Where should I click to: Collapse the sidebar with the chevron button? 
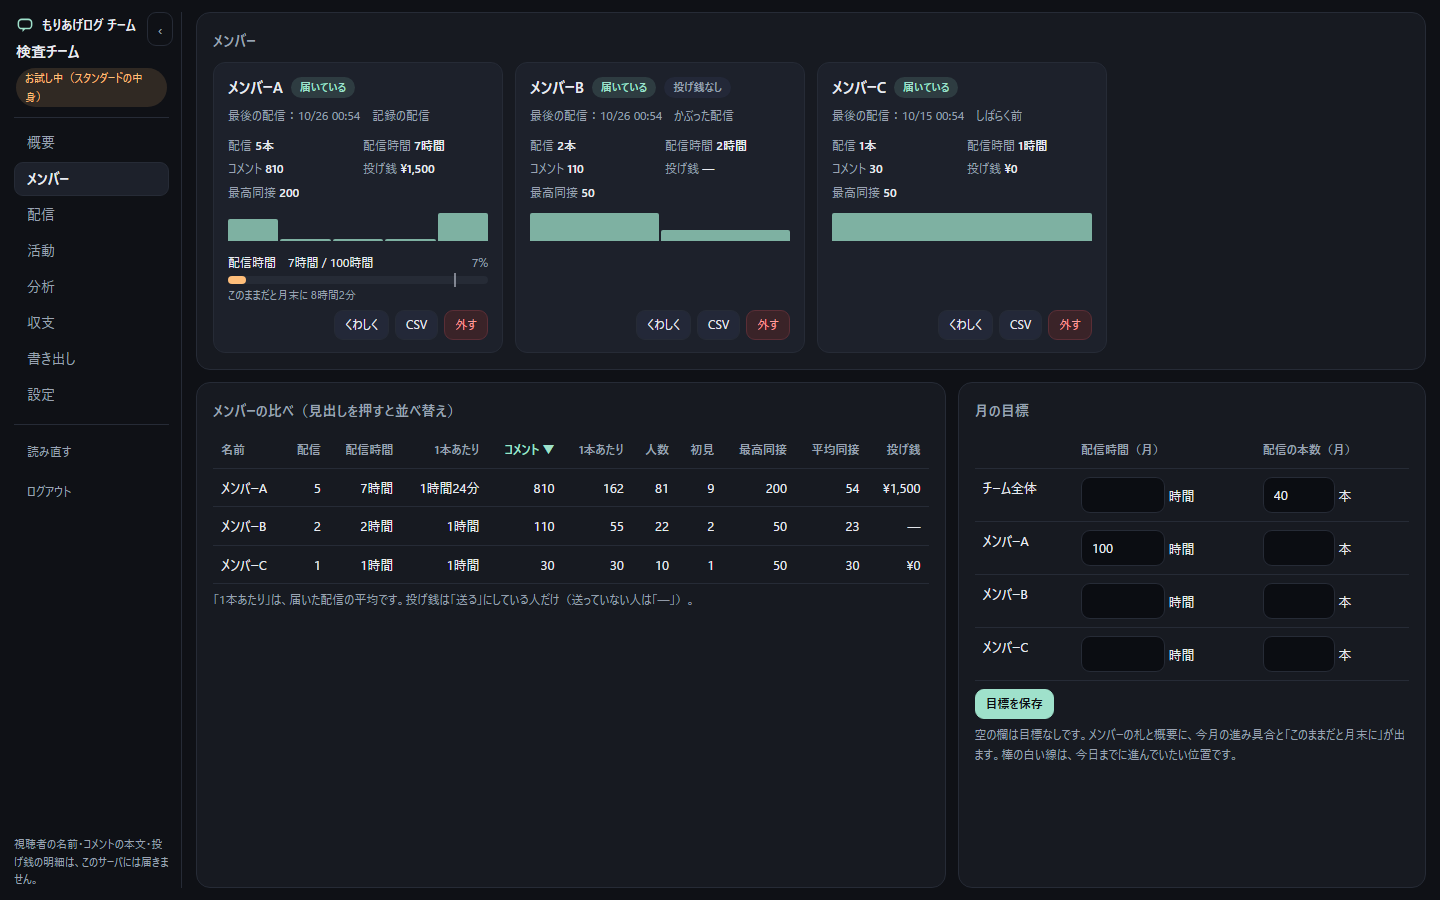160,30
